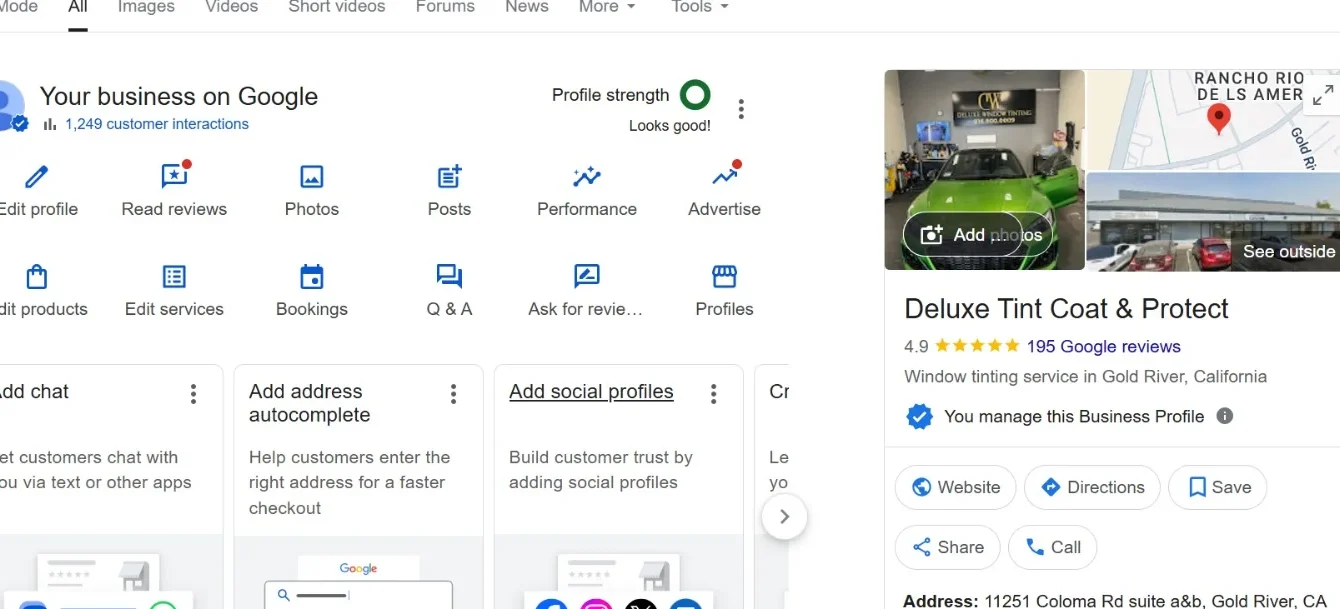Image resolution: width=1340 pixels, height=609 pixels.
Task: Click the Save button
Action: tap(1218, 487)
